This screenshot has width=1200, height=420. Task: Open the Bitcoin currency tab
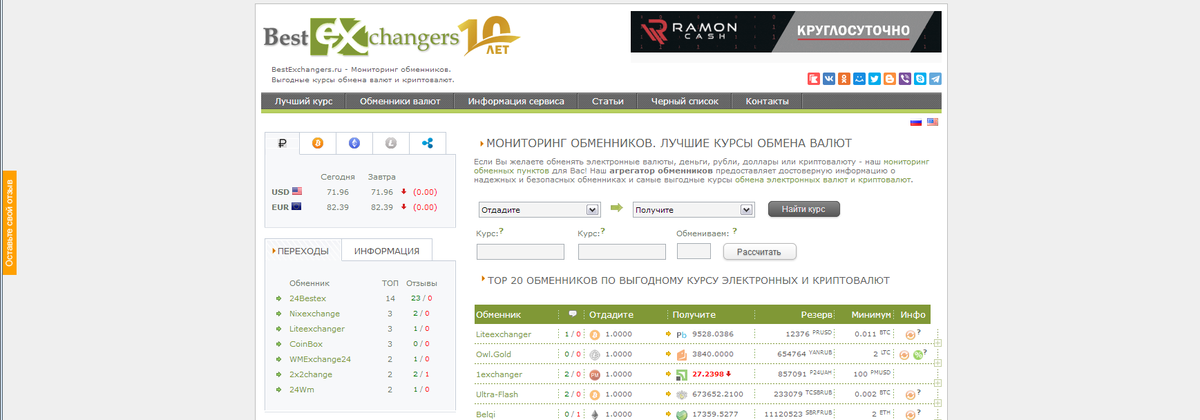[318, 143]
